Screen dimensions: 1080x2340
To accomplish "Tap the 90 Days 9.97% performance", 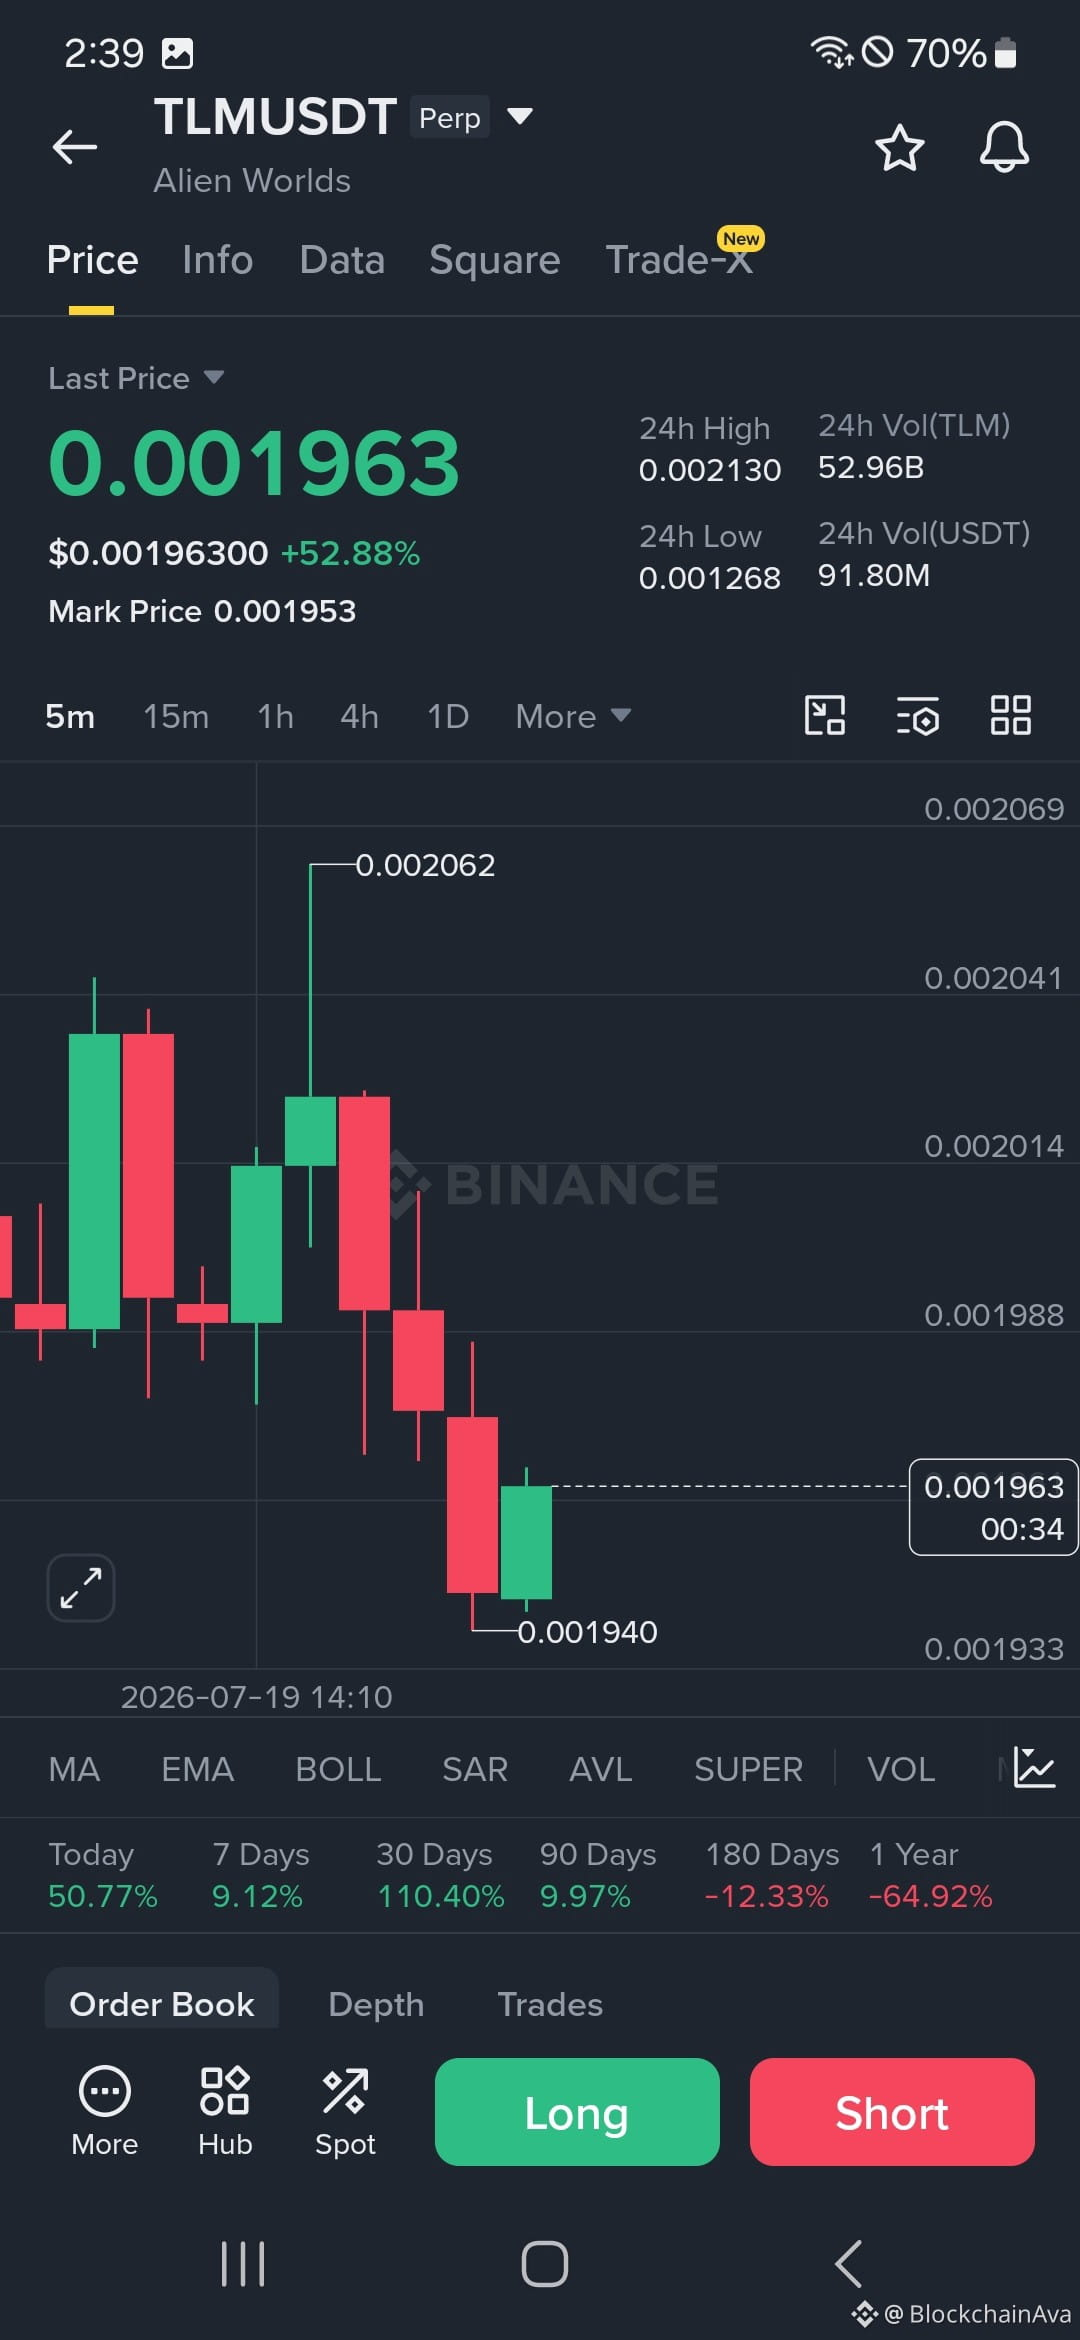I will 597,1875.
